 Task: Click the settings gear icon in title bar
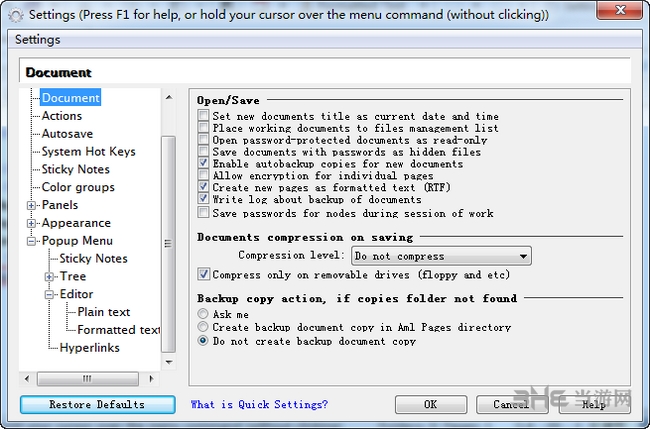coord(14,15)
